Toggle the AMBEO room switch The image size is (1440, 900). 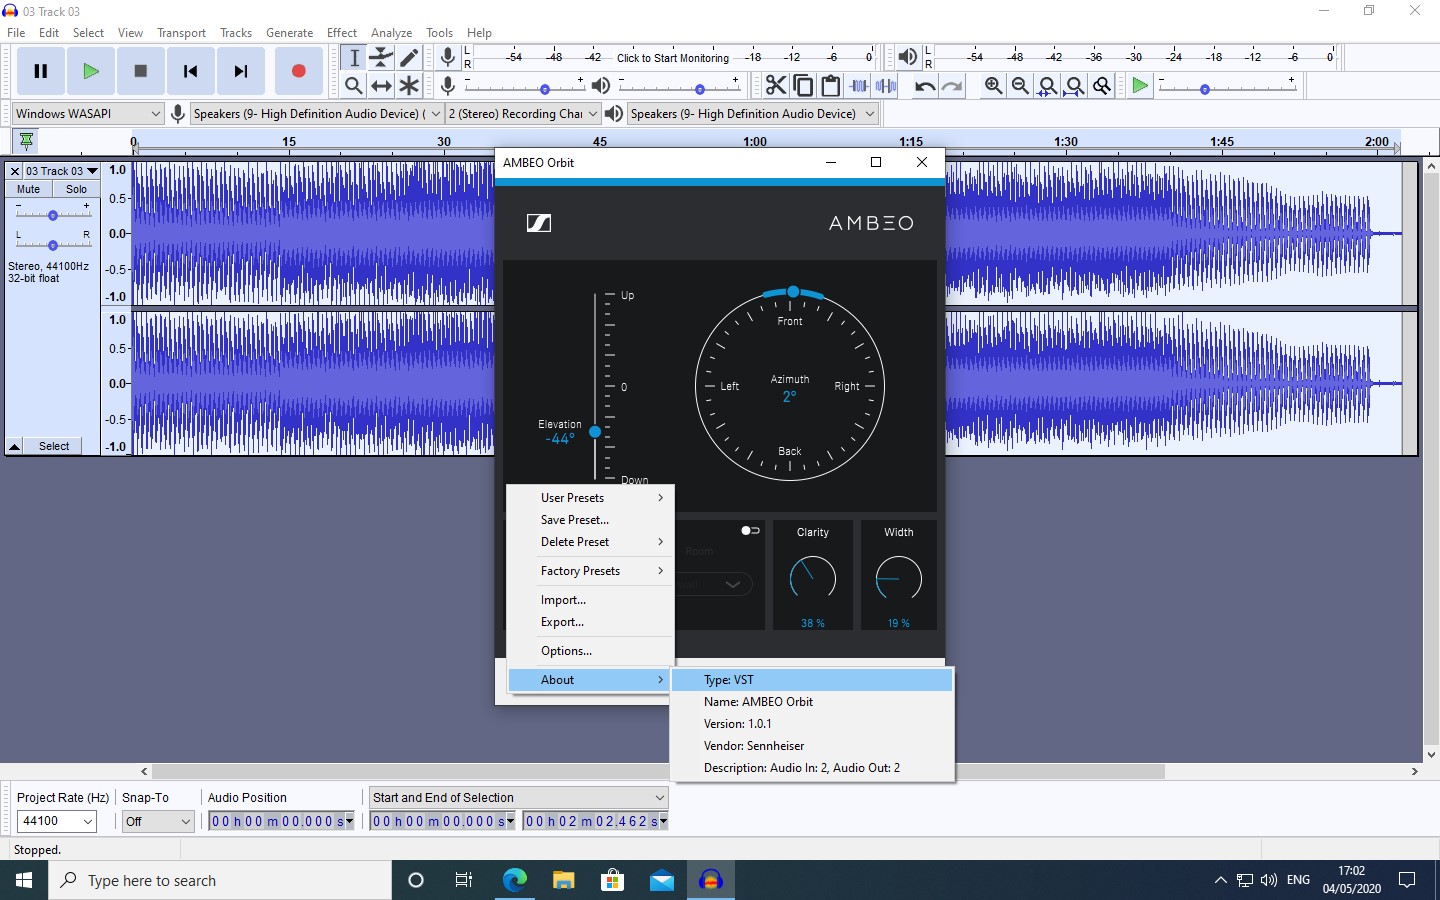750,531
